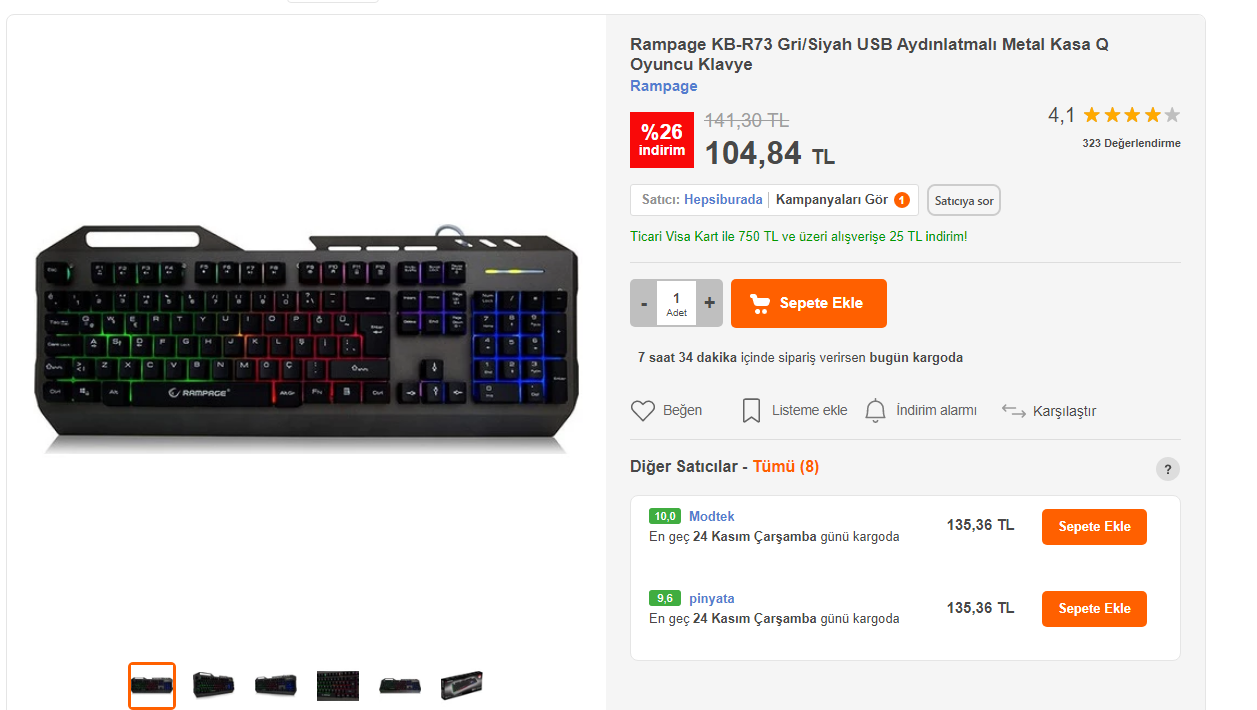Click the Adet quantity input field

[x=677, y=303]
